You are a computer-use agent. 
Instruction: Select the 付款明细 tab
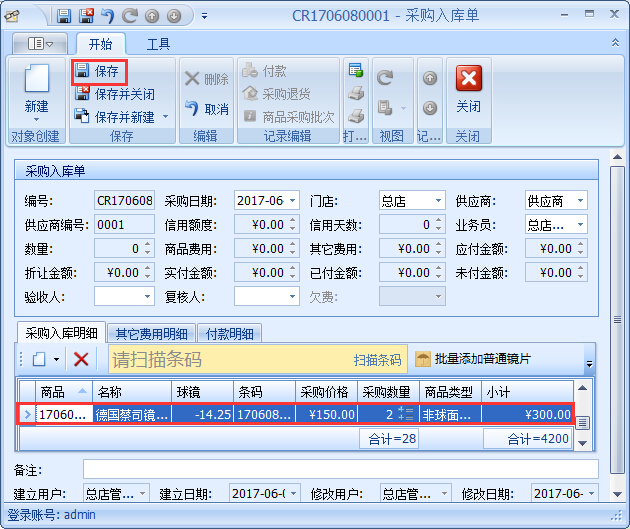pyautogui.click(x=229, y=334)
